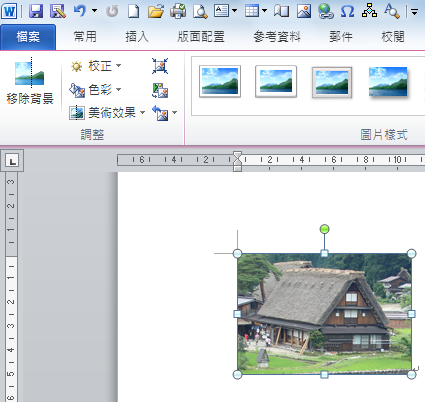Open a file using the folder icon
The image size is (425, 402).
(156, 12)
